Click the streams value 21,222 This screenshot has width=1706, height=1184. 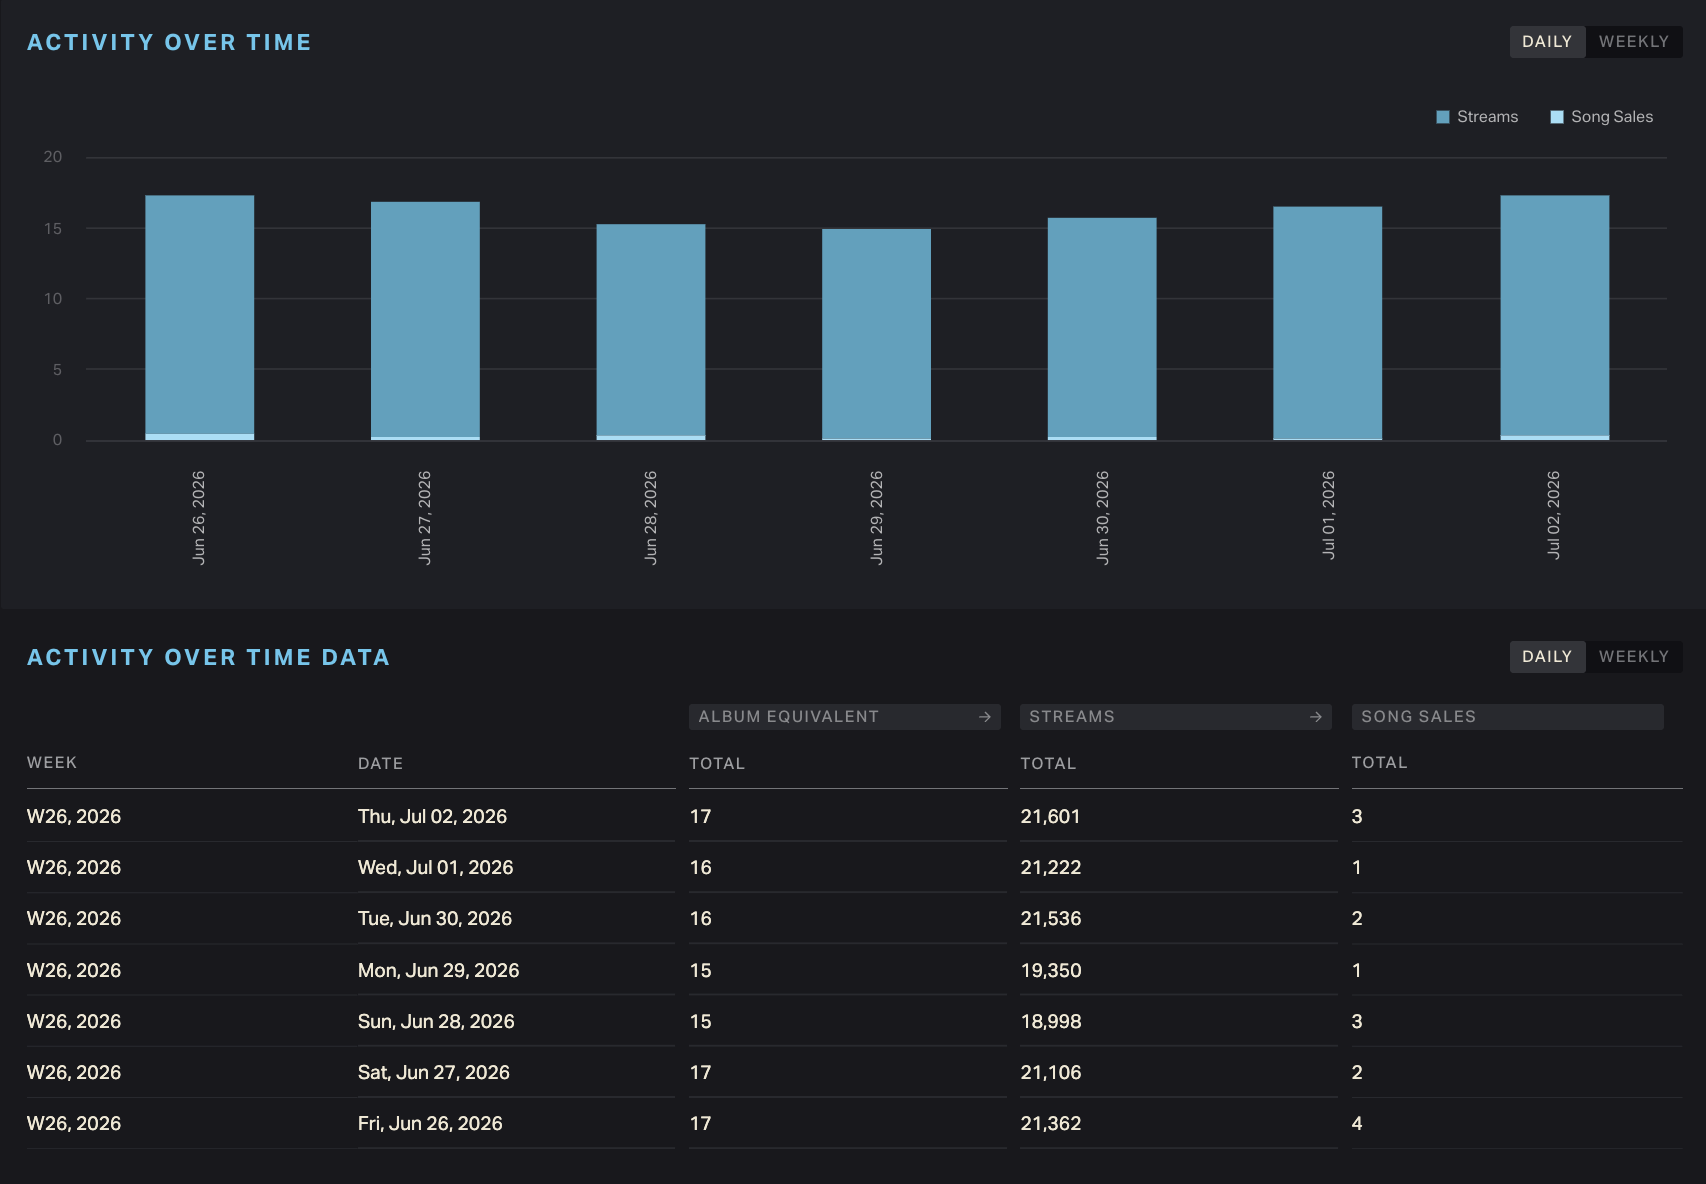pyautogui.click(x=1051, y=868)
